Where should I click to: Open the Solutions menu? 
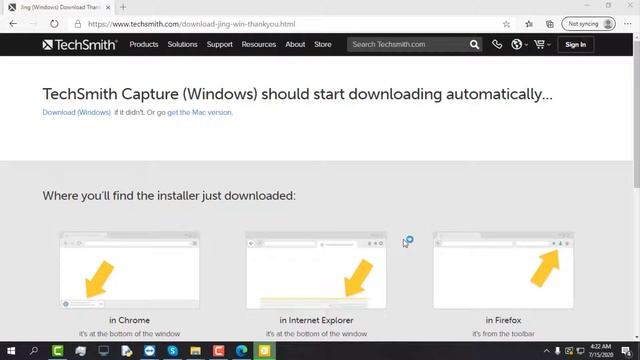182,44
